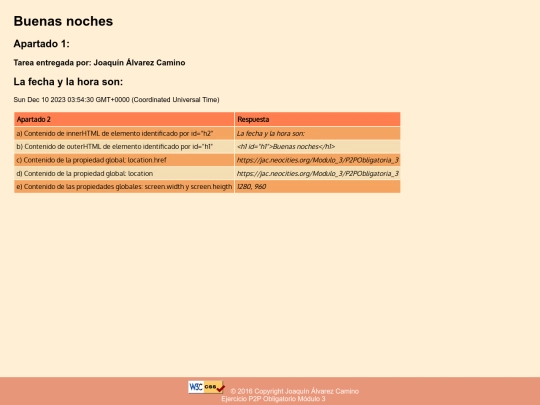Select the 'd) Contenido de la propiedad global: location' cell

pyautogui.click(x=124, y=174)
